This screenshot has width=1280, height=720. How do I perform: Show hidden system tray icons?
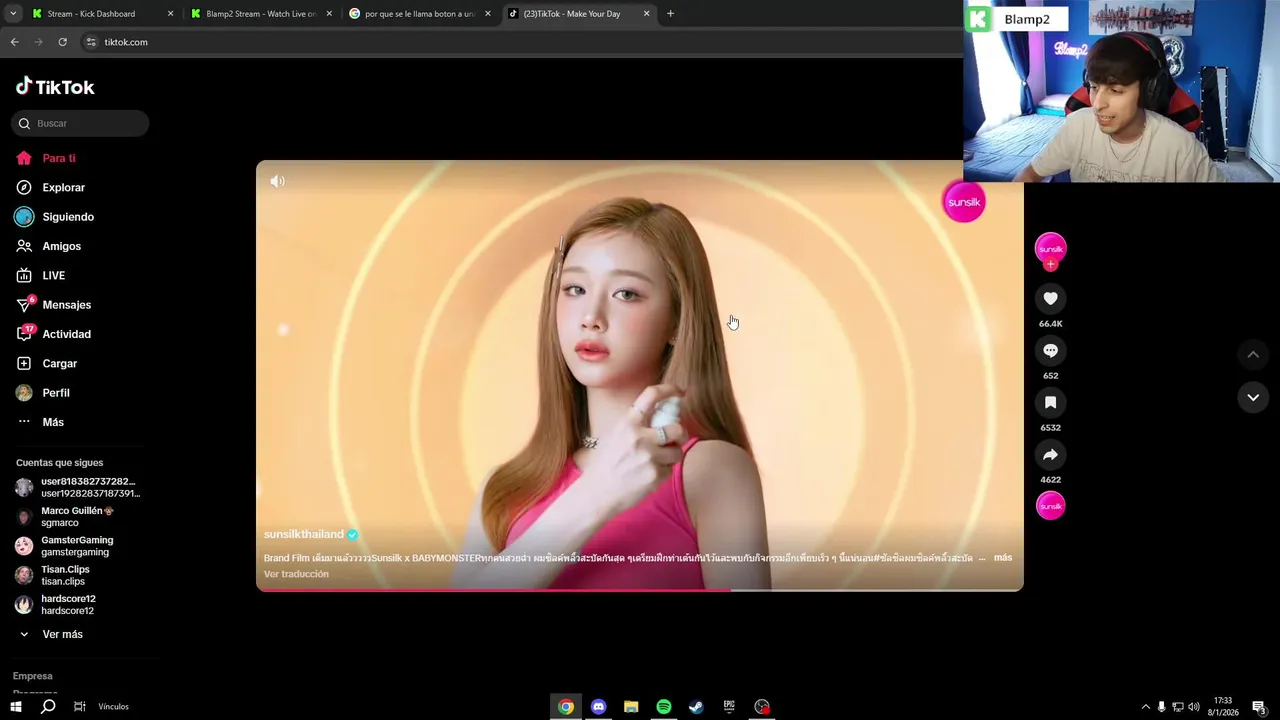click(1145, 706)
